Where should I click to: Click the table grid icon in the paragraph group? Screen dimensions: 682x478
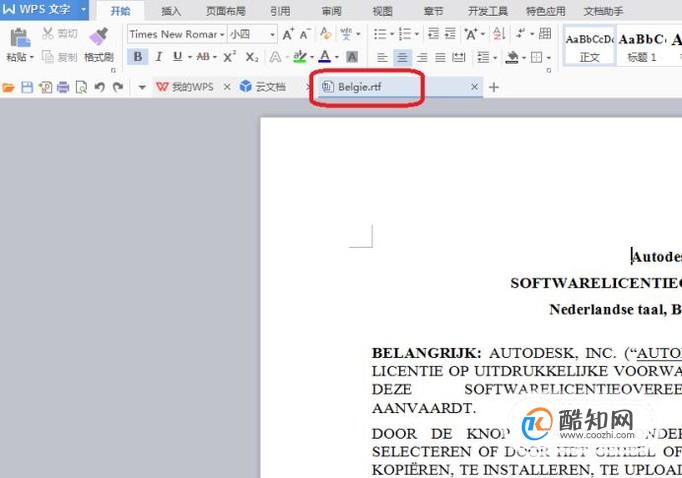[545, 33]
